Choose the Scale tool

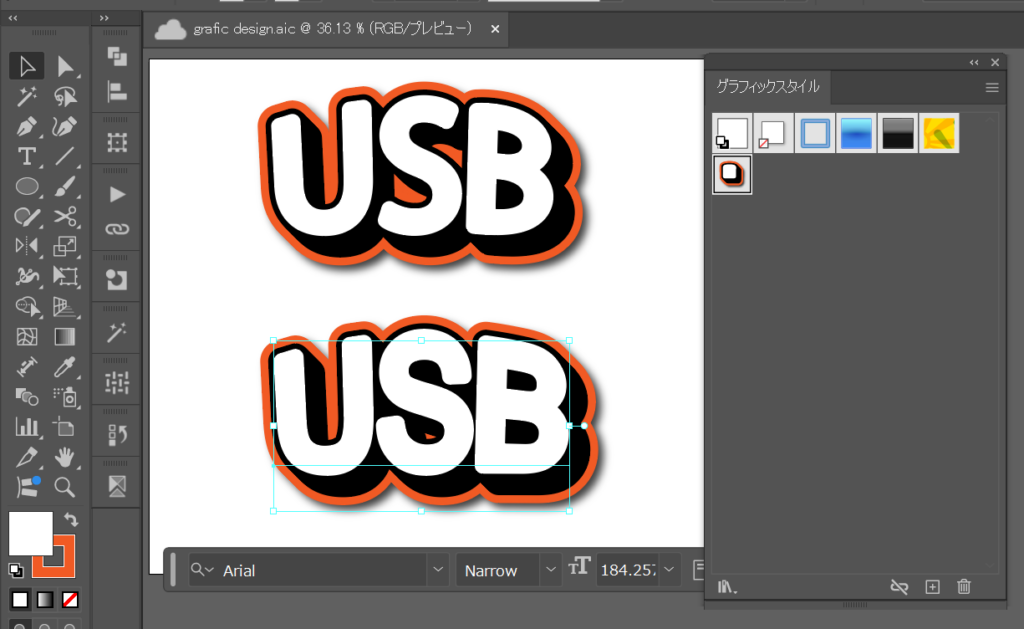(x=65, y=246)
